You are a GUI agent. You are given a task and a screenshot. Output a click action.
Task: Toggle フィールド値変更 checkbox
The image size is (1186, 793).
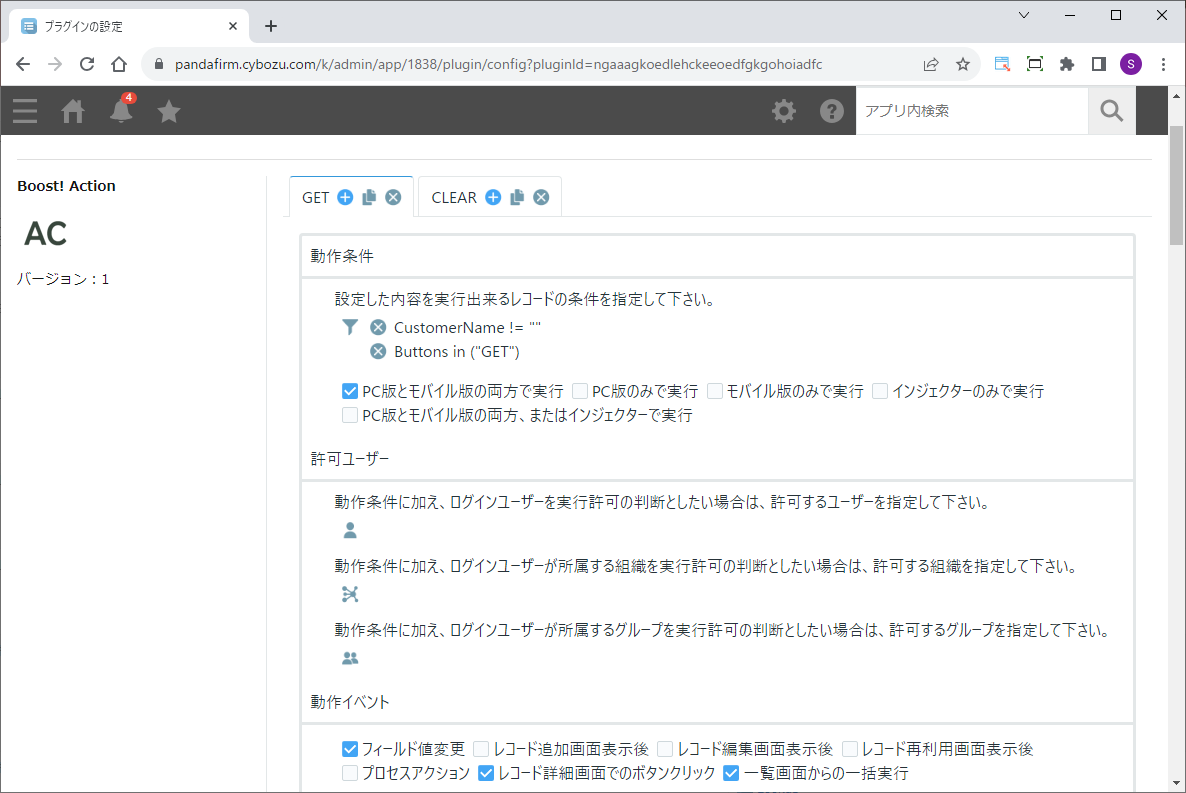click(350, 749)
